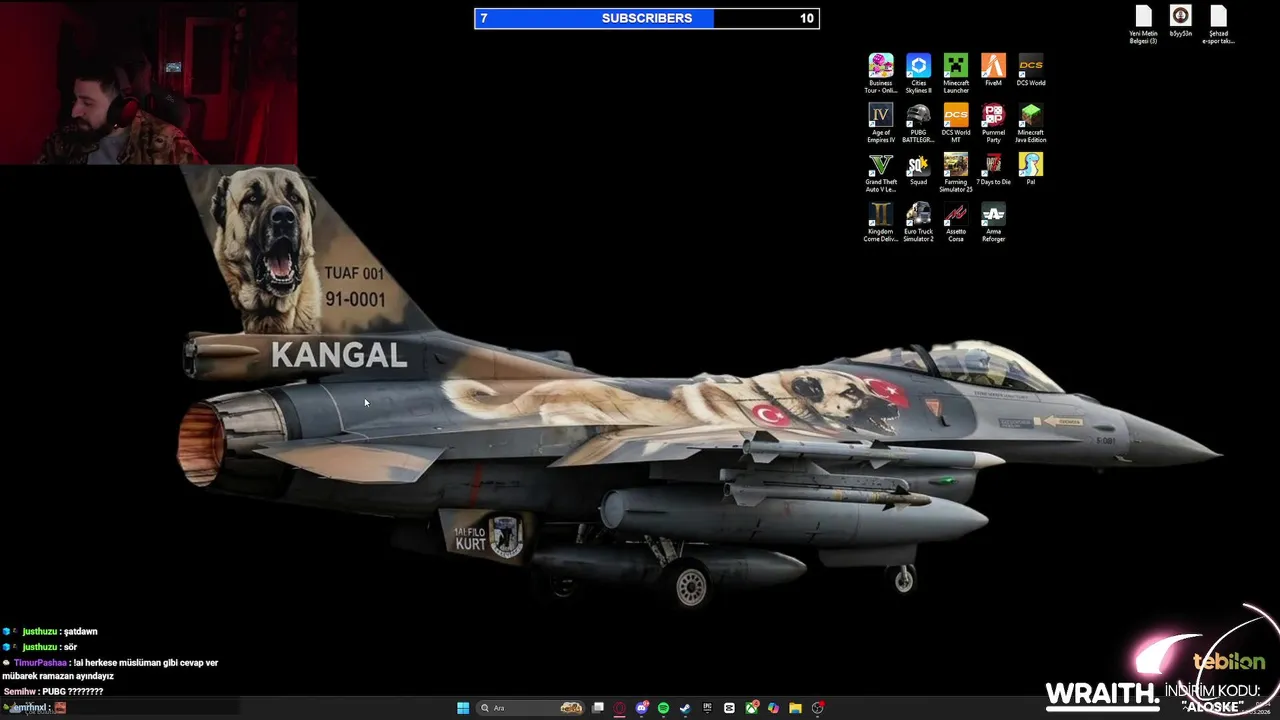Select Minecraft Java Edition icon
Screen dimensions: 1280x720
(1031, 123)
